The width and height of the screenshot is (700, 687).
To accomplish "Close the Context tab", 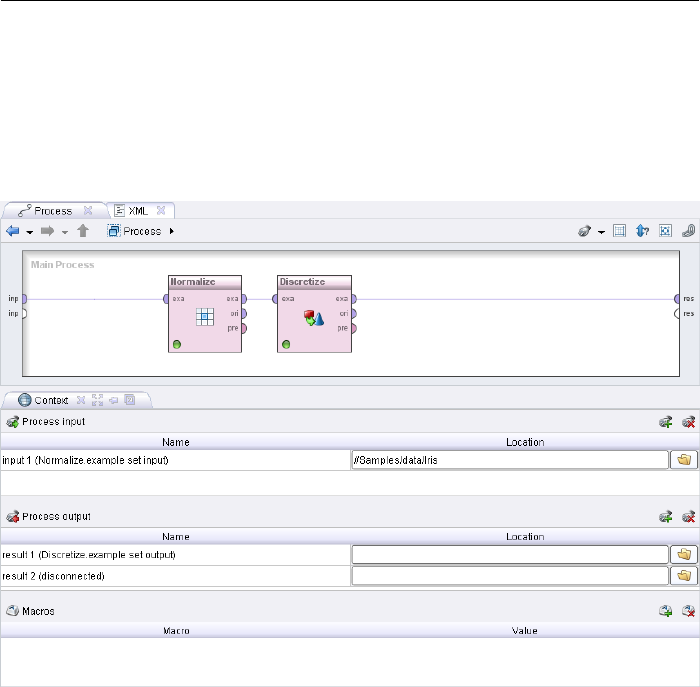I will [x=81, y=400].
